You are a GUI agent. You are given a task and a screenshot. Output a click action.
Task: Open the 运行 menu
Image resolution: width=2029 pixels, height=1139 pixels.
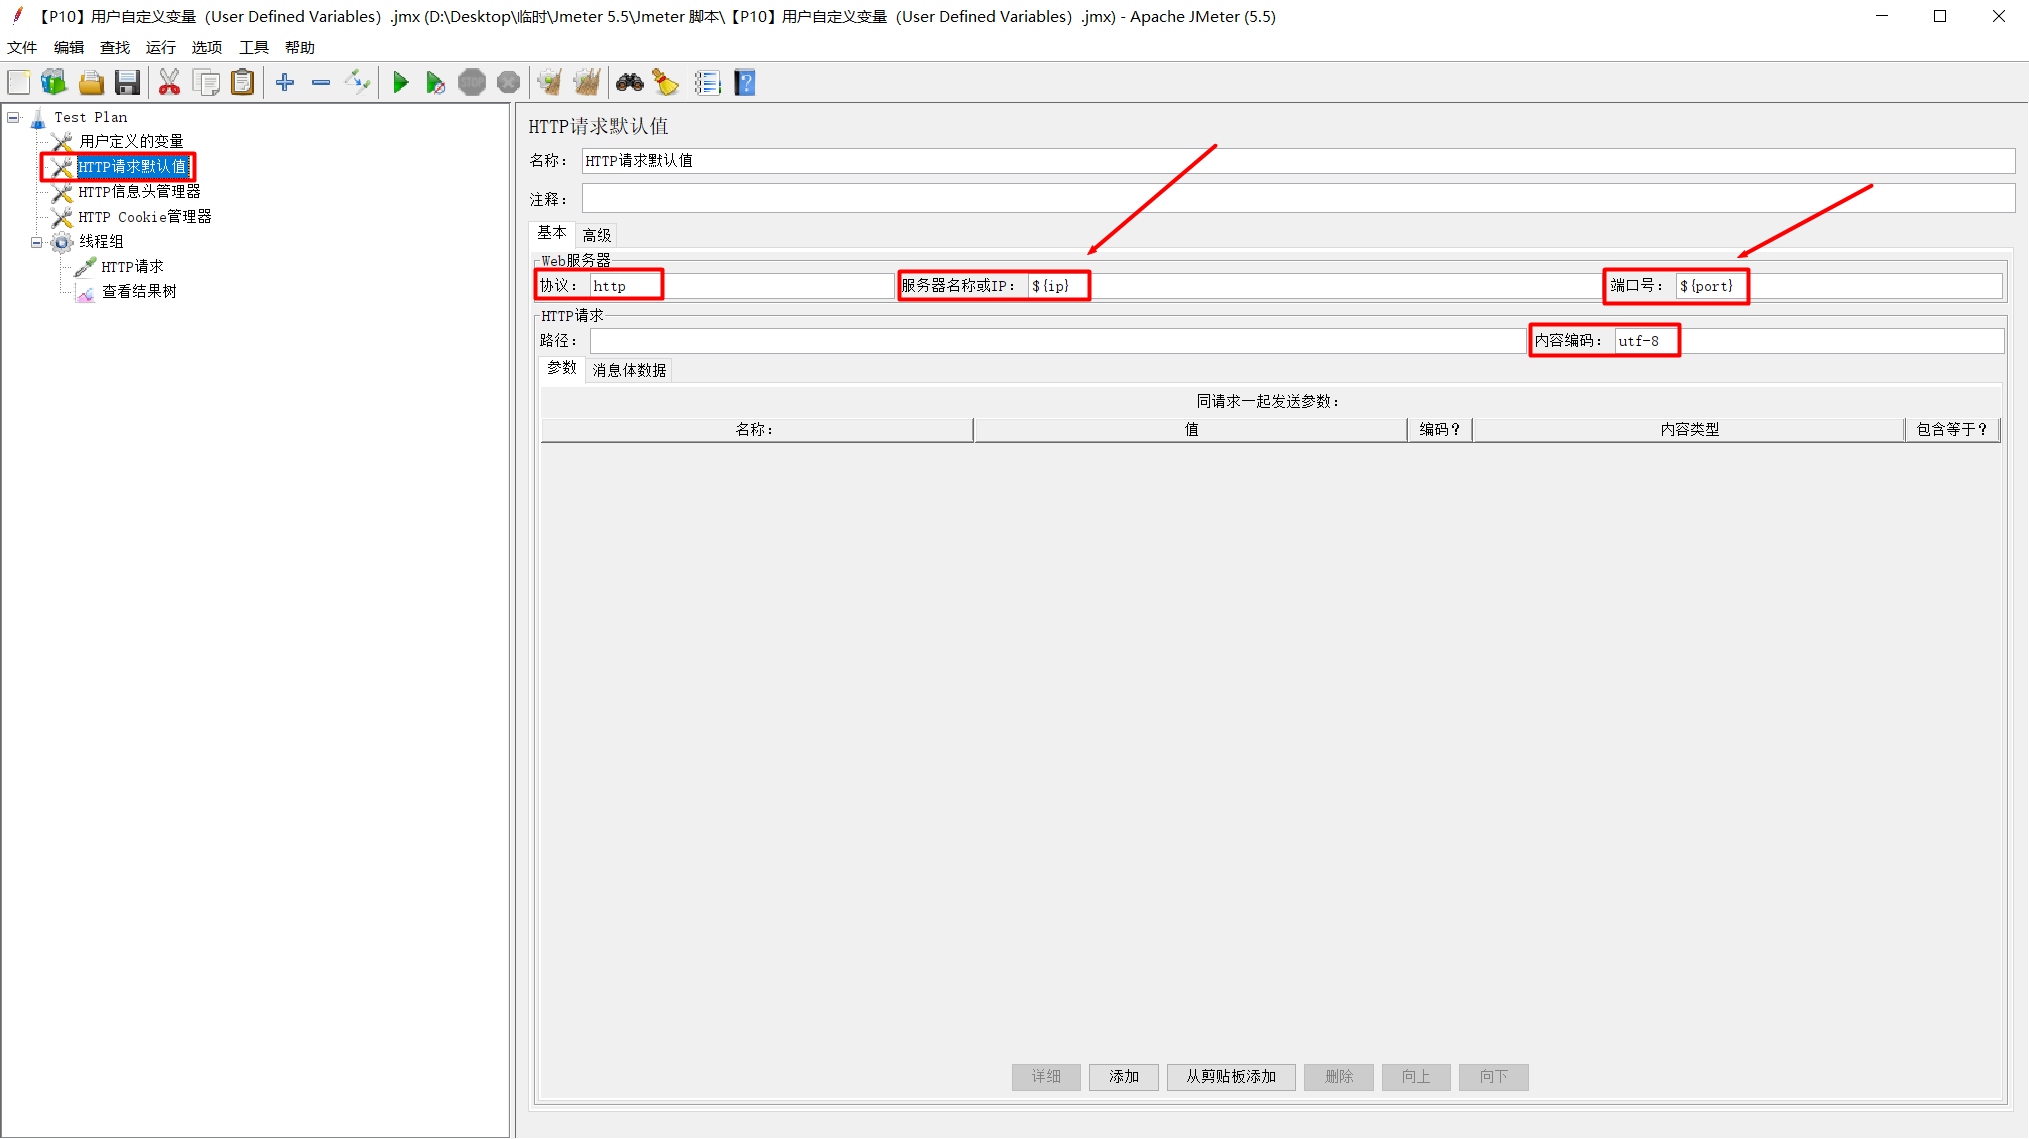click(161, 48)
